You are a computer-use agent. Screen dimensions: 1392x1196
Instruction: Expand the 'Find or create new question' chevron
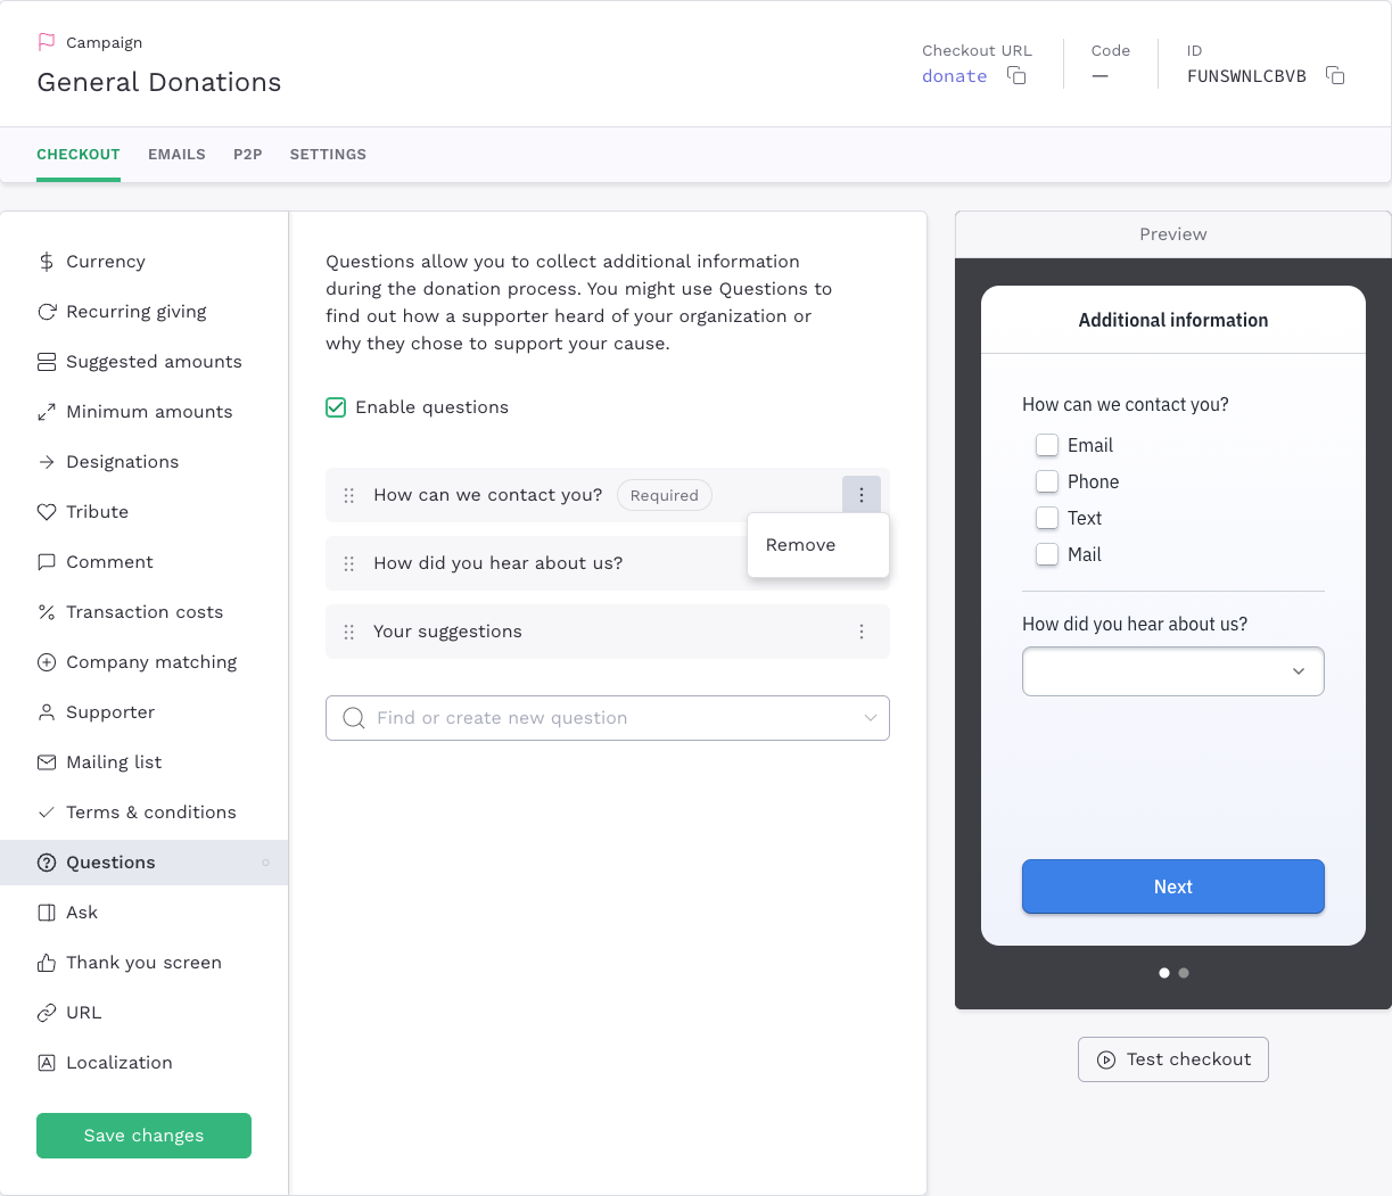coord(870,718)
